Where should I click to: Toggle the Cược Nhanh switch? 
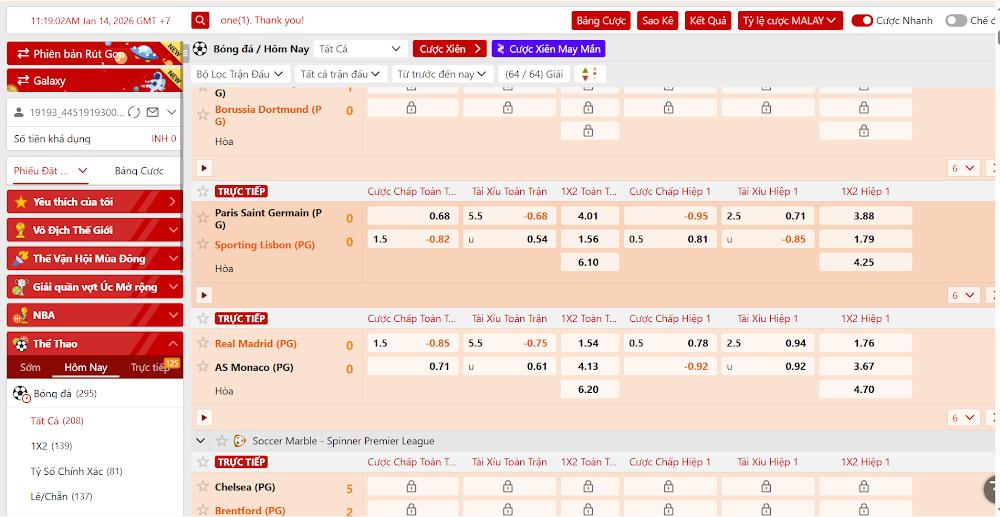[862, 20]
